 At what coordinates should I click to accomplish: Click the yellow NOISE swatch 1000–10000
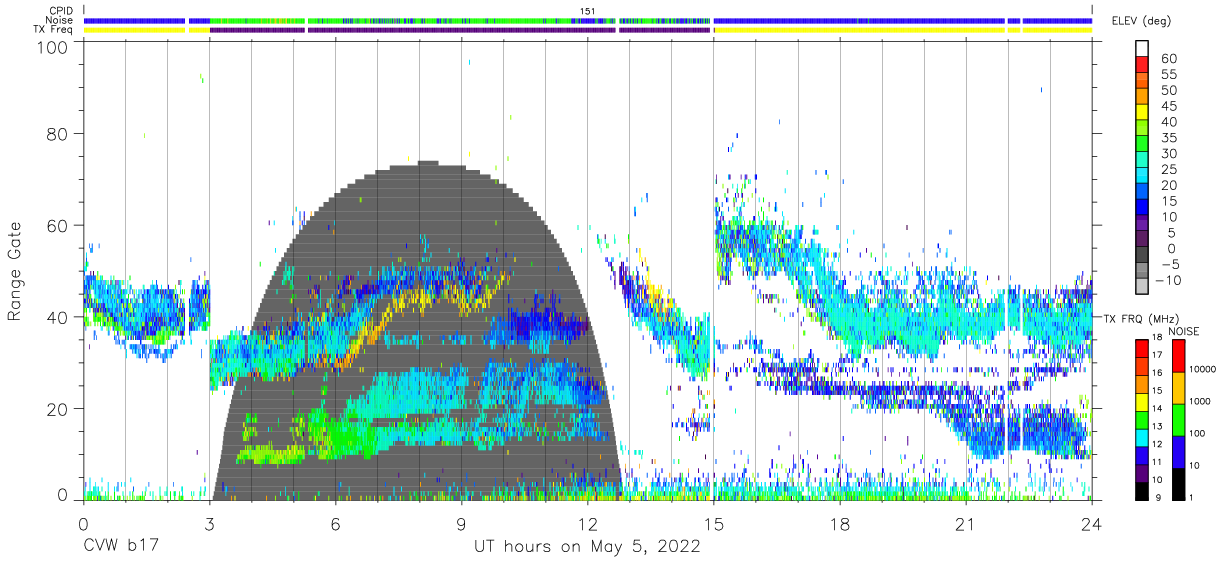click(1178, 387)
